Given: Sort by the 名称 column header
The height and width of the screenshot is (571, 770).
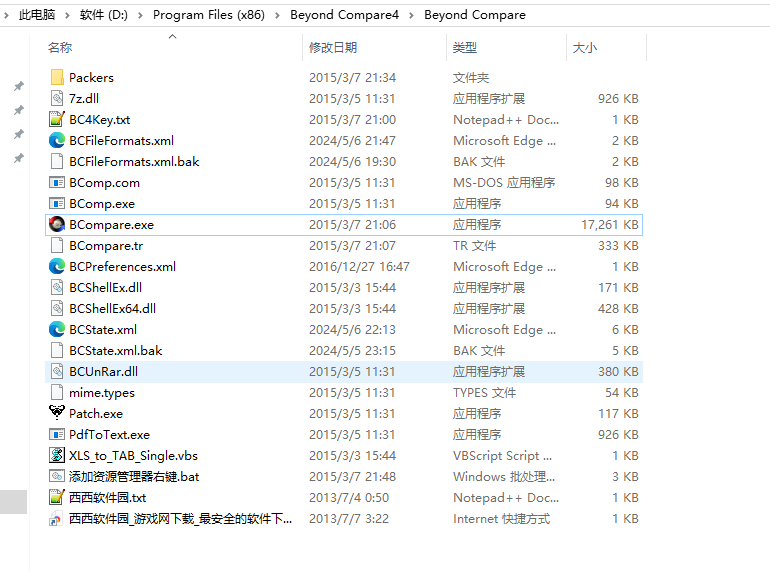Looking at the screenshot, I should pyautogui.click(x=60, y=48).
